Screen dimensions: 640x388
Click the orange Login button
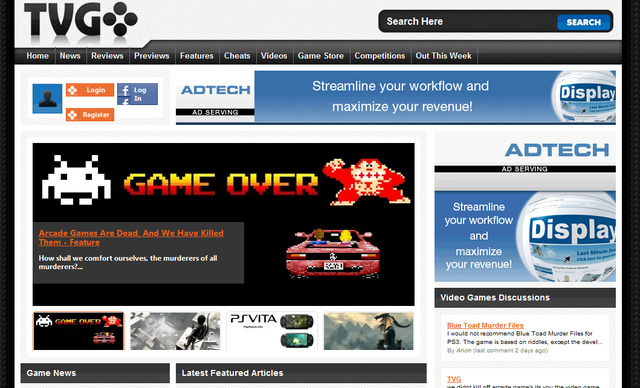[90, 90]
